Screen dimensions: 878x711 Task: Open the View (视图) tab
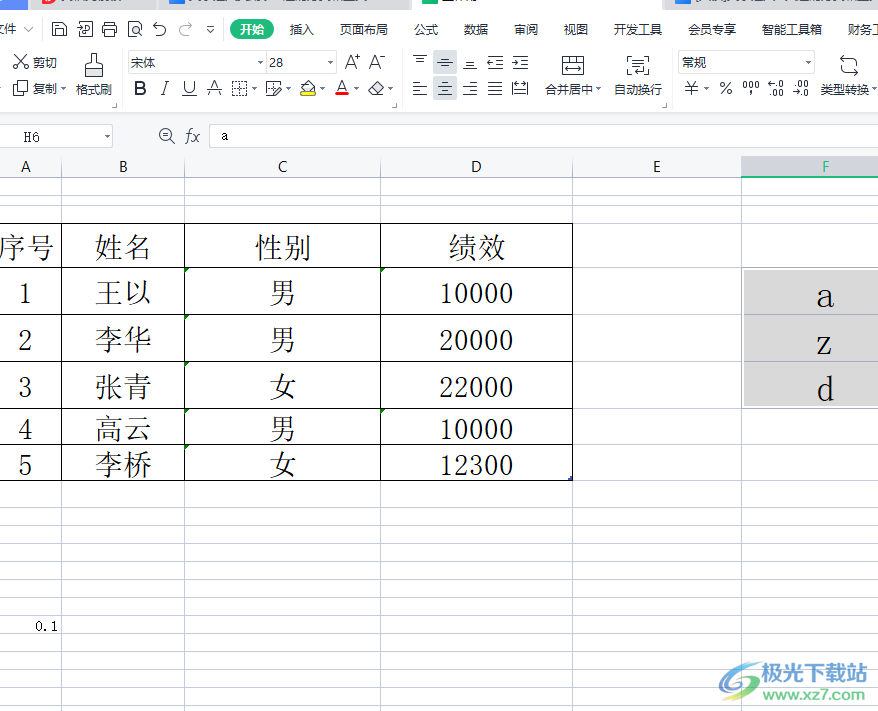576,29
